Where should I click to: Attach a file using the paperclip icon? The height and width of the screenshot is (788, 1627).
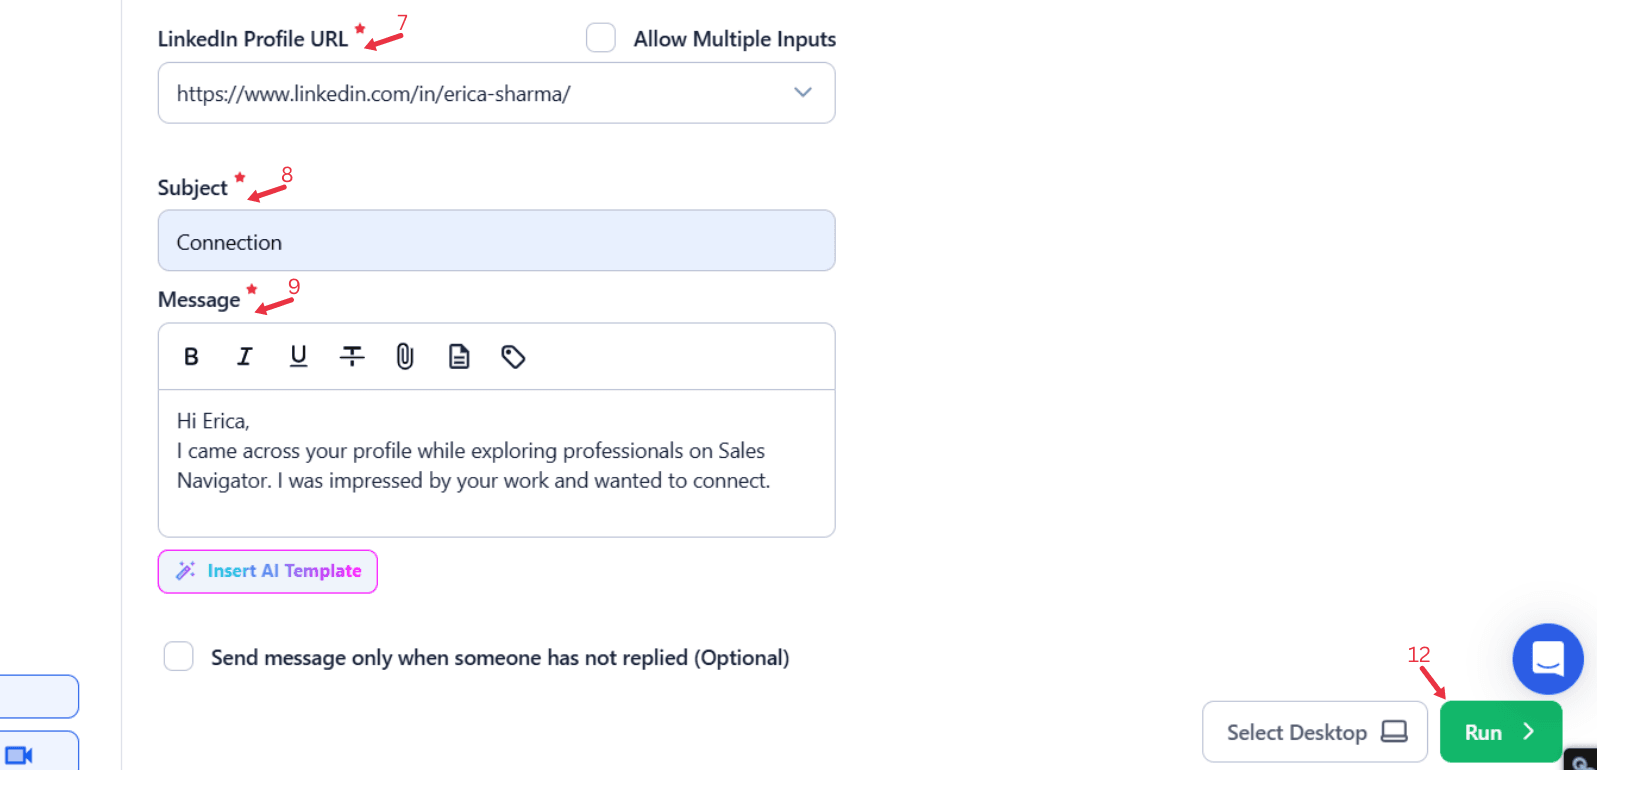point(405,356)
